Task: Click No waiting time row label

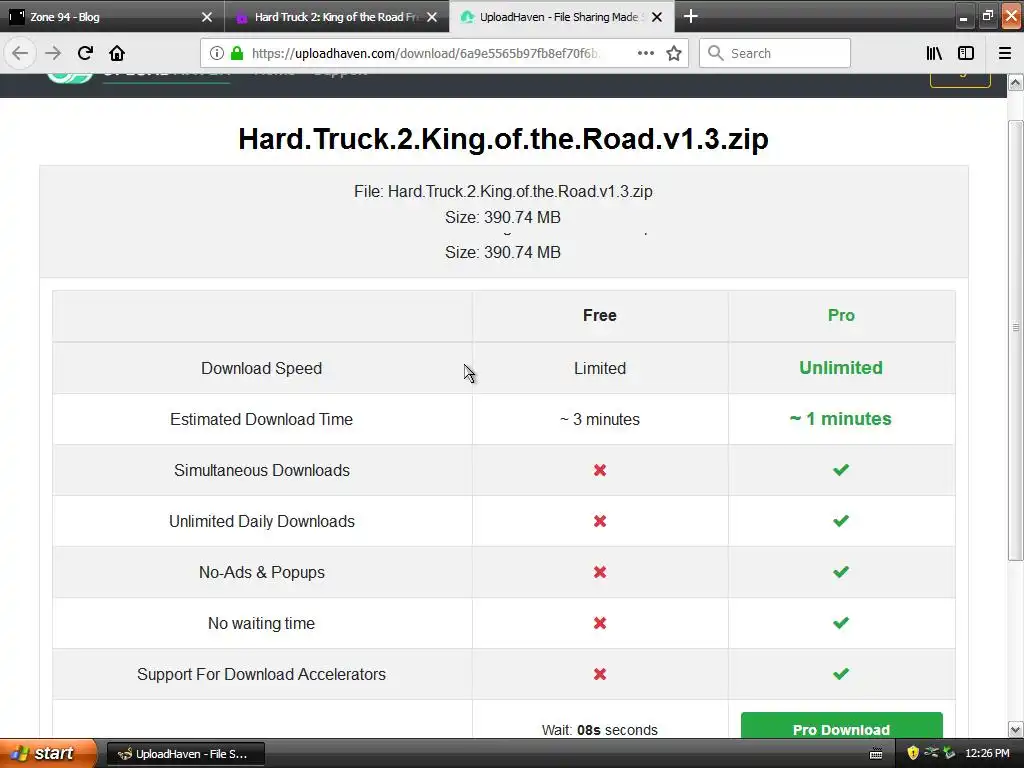Action: (x=261, y=623)
